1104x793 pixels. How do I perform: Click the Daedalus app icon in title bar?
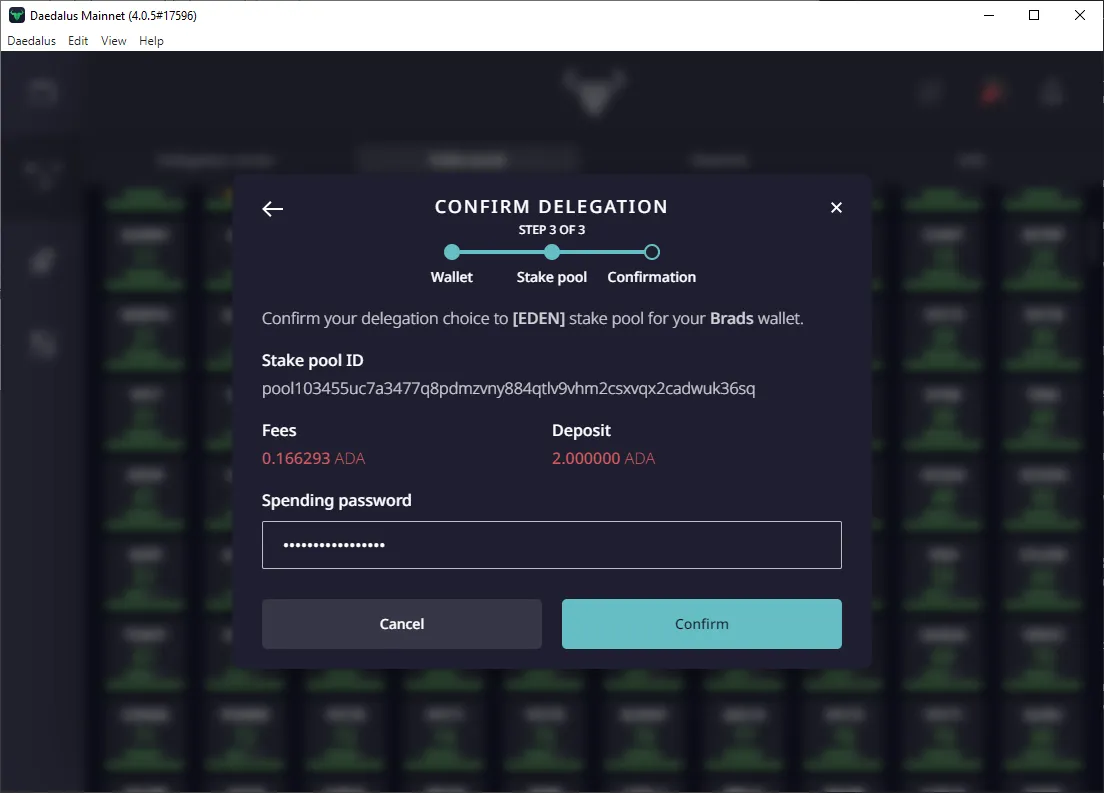[x=16, y=15]
